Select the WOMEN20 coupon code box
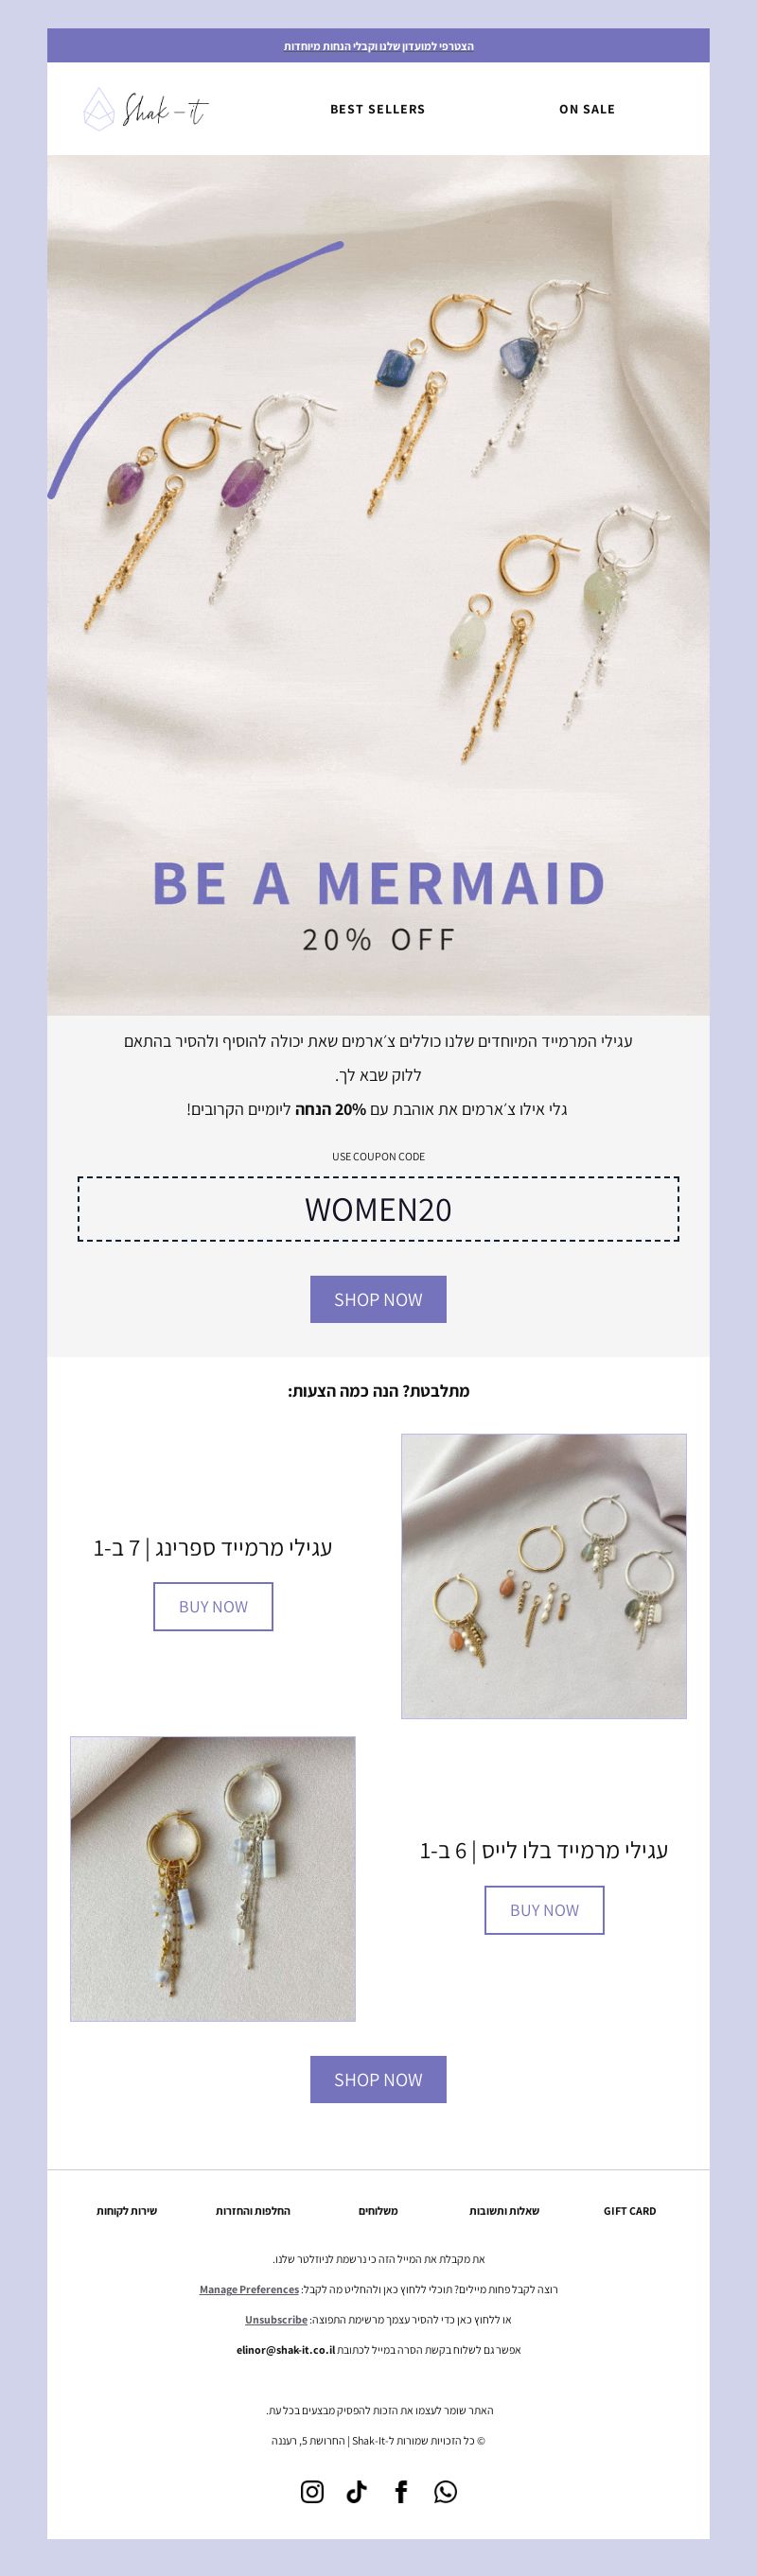Screen dimensions: 757x2576 [378, 1209]
